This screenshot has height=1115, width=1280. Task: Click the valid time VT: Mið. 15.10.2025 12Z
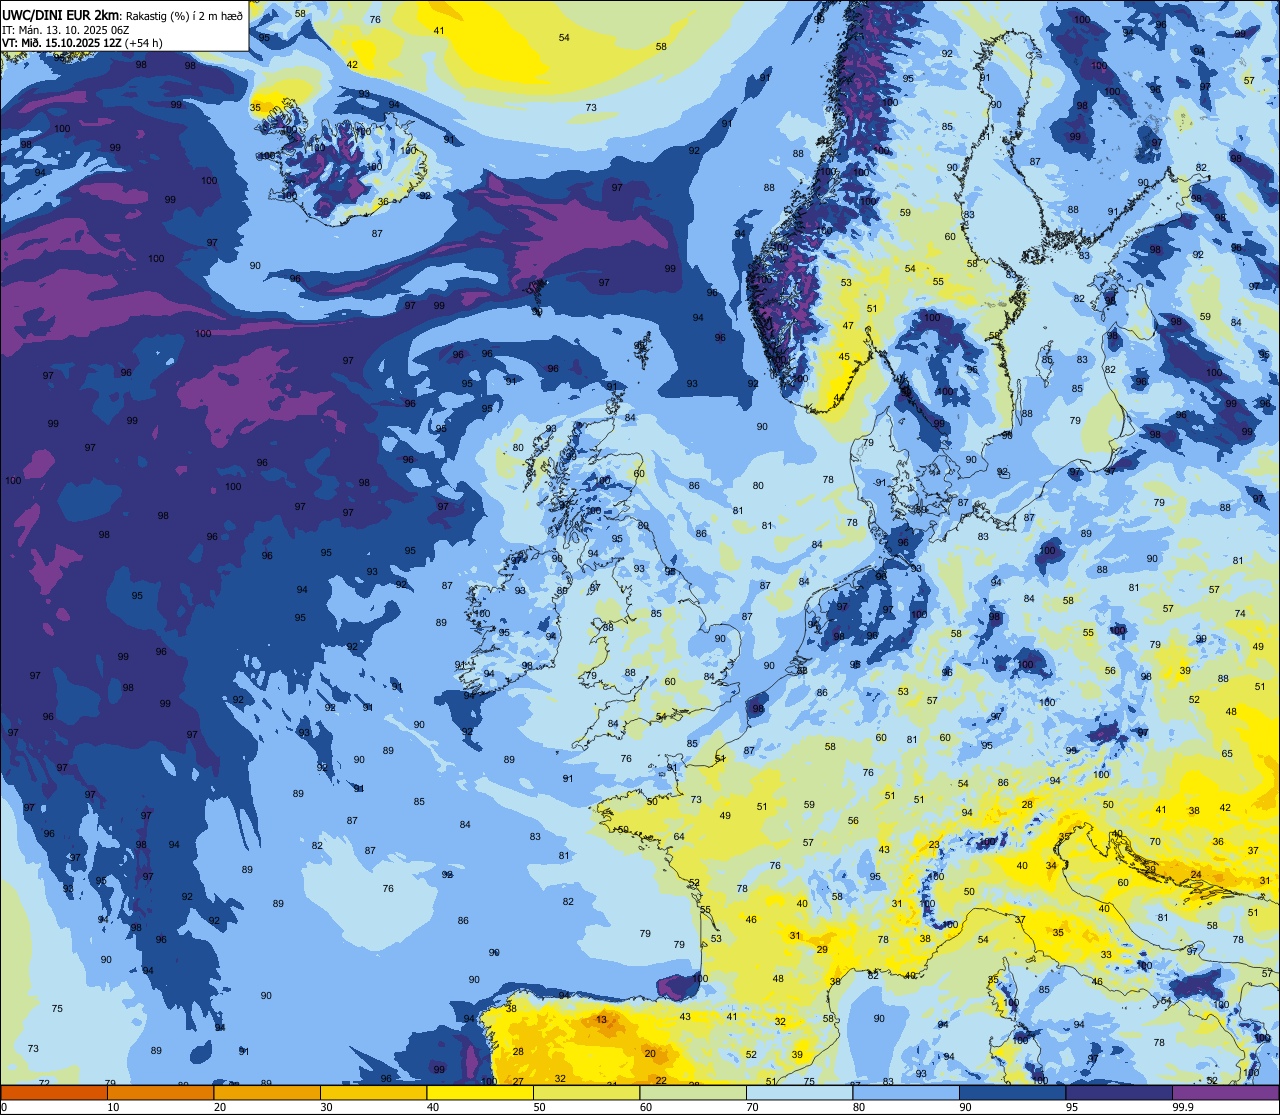(63, 43)
